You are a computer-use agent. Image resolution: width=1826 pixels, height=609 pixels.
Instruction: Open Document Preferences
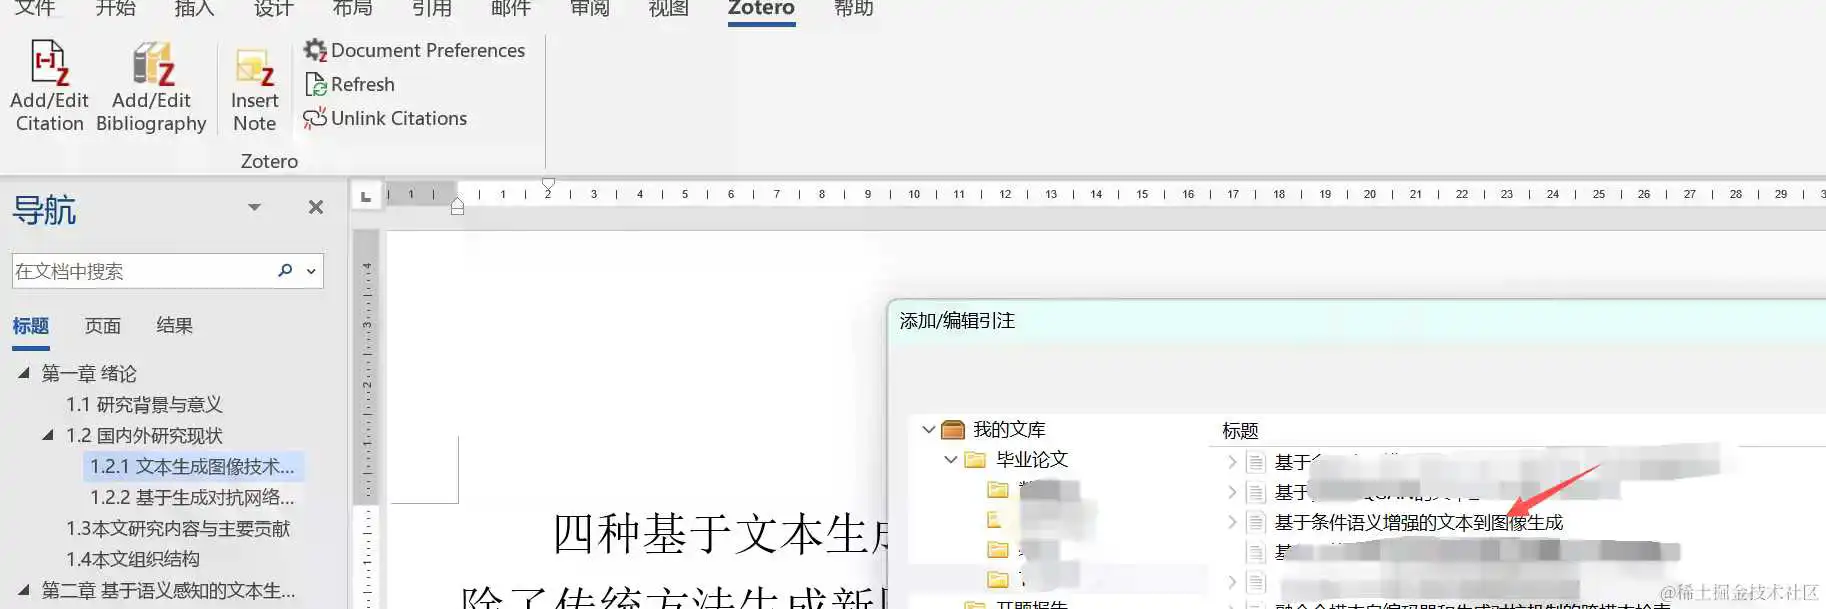[x=414, y=50]
